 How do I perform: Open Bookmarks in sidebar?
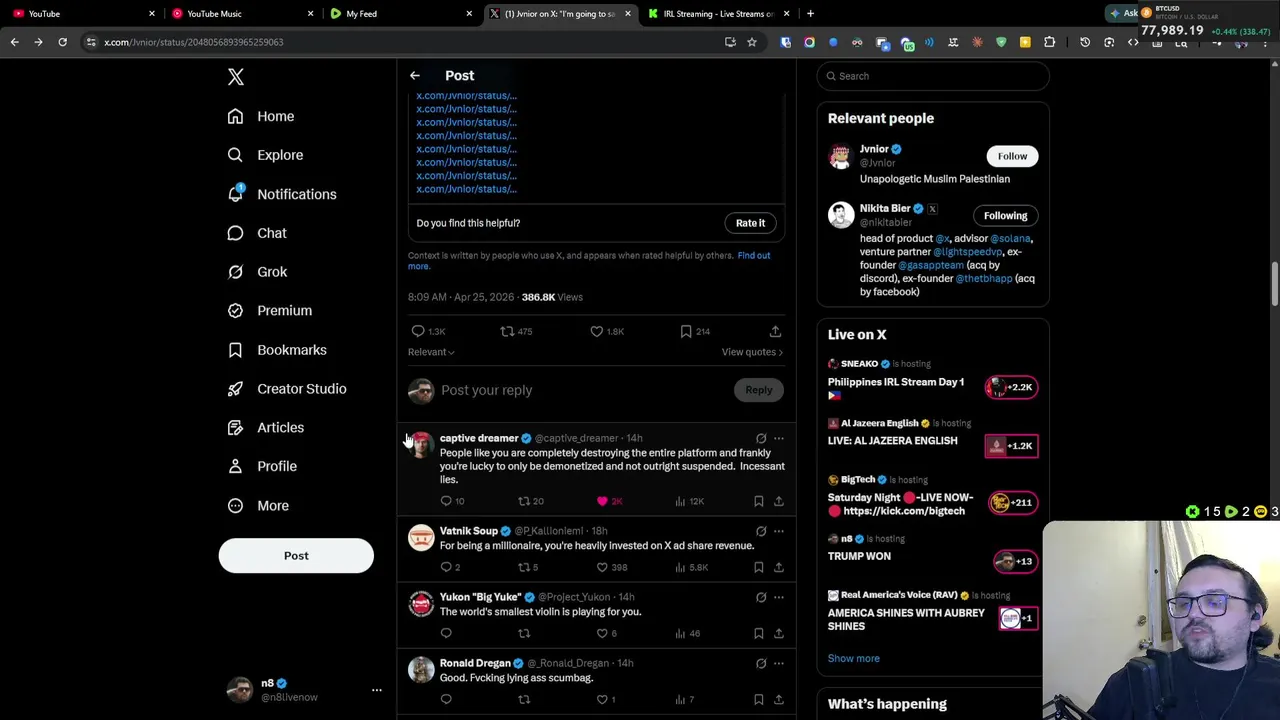(x=277, y=350)
